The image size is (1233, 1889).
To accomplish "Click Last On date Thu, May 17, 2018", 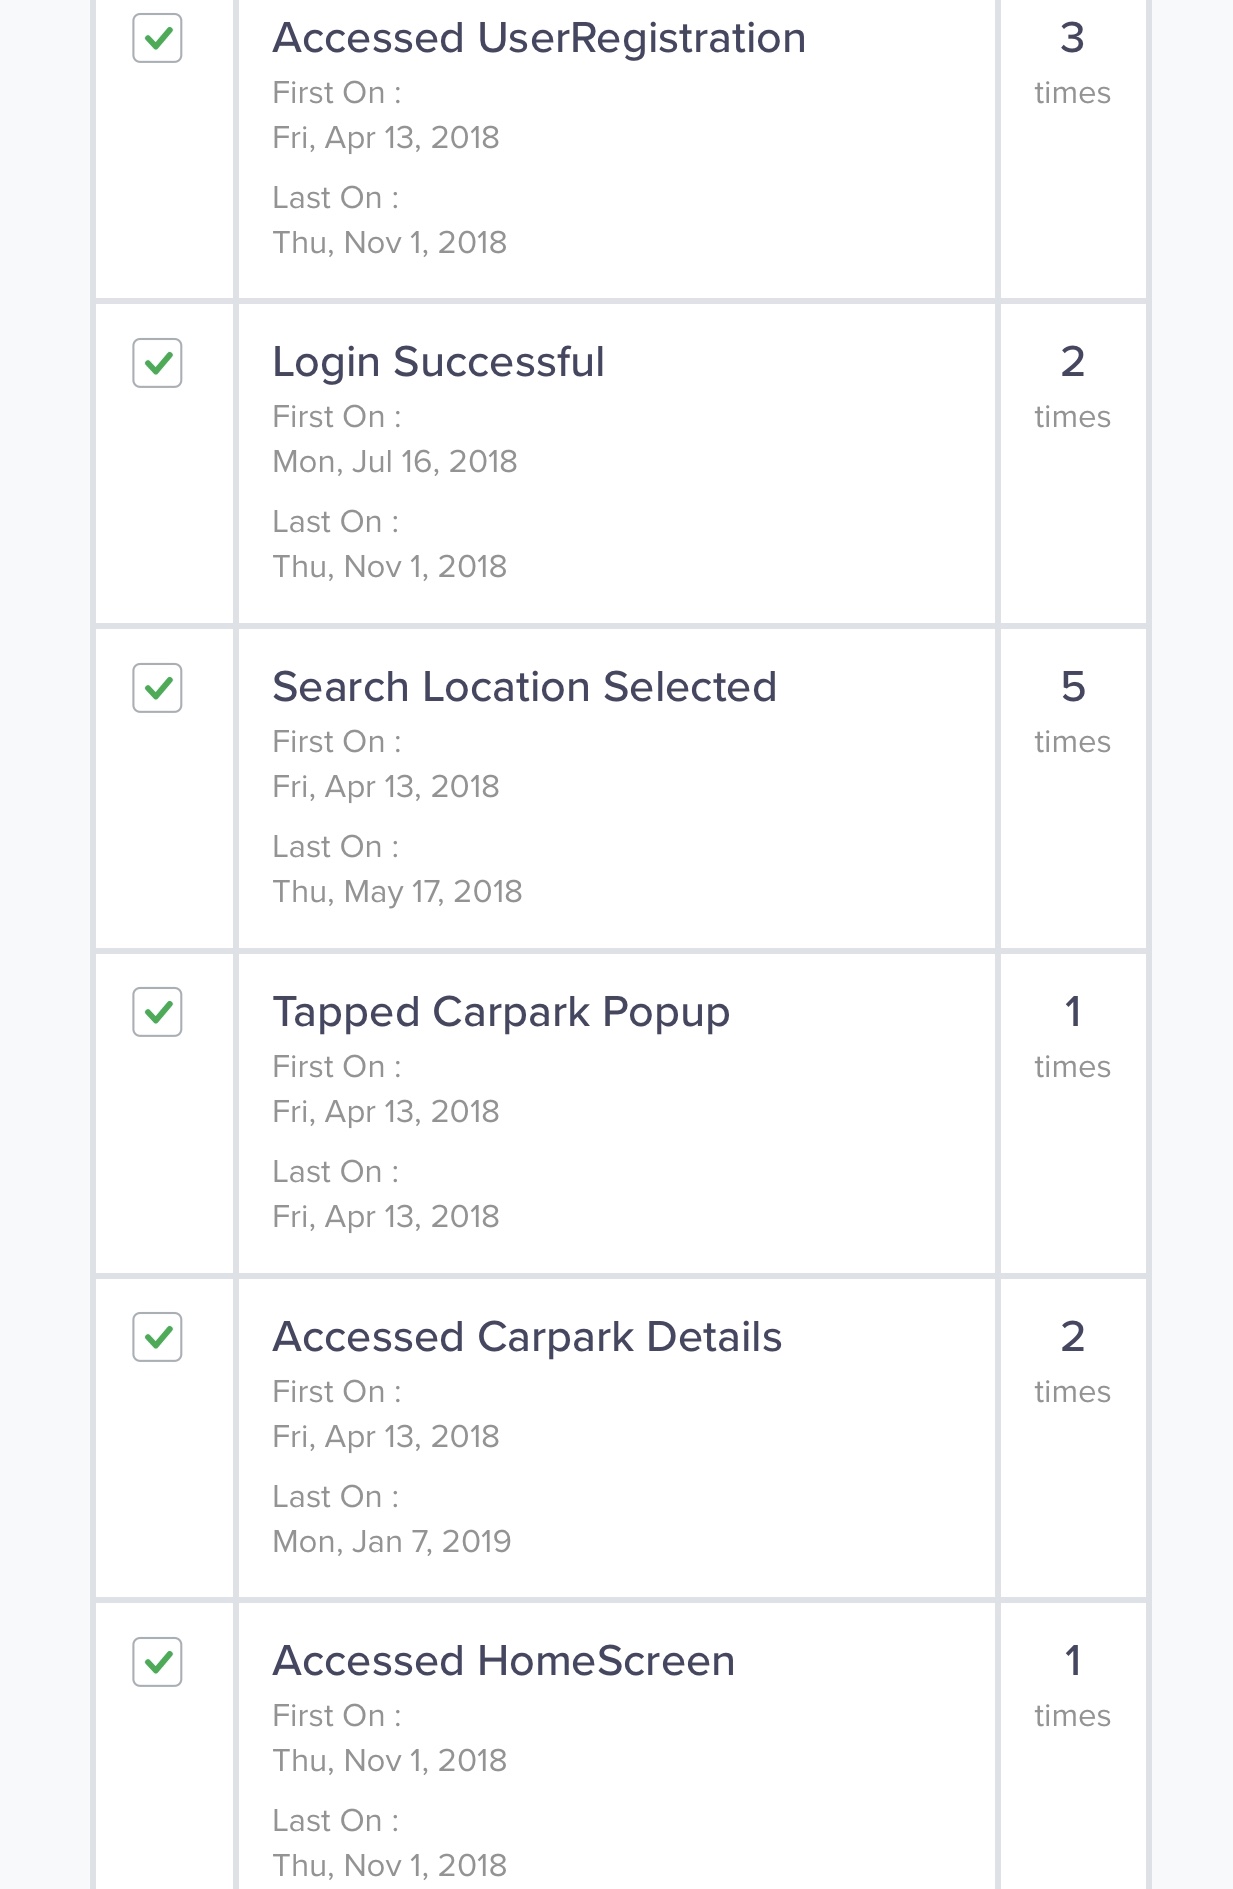I will 397,891.
